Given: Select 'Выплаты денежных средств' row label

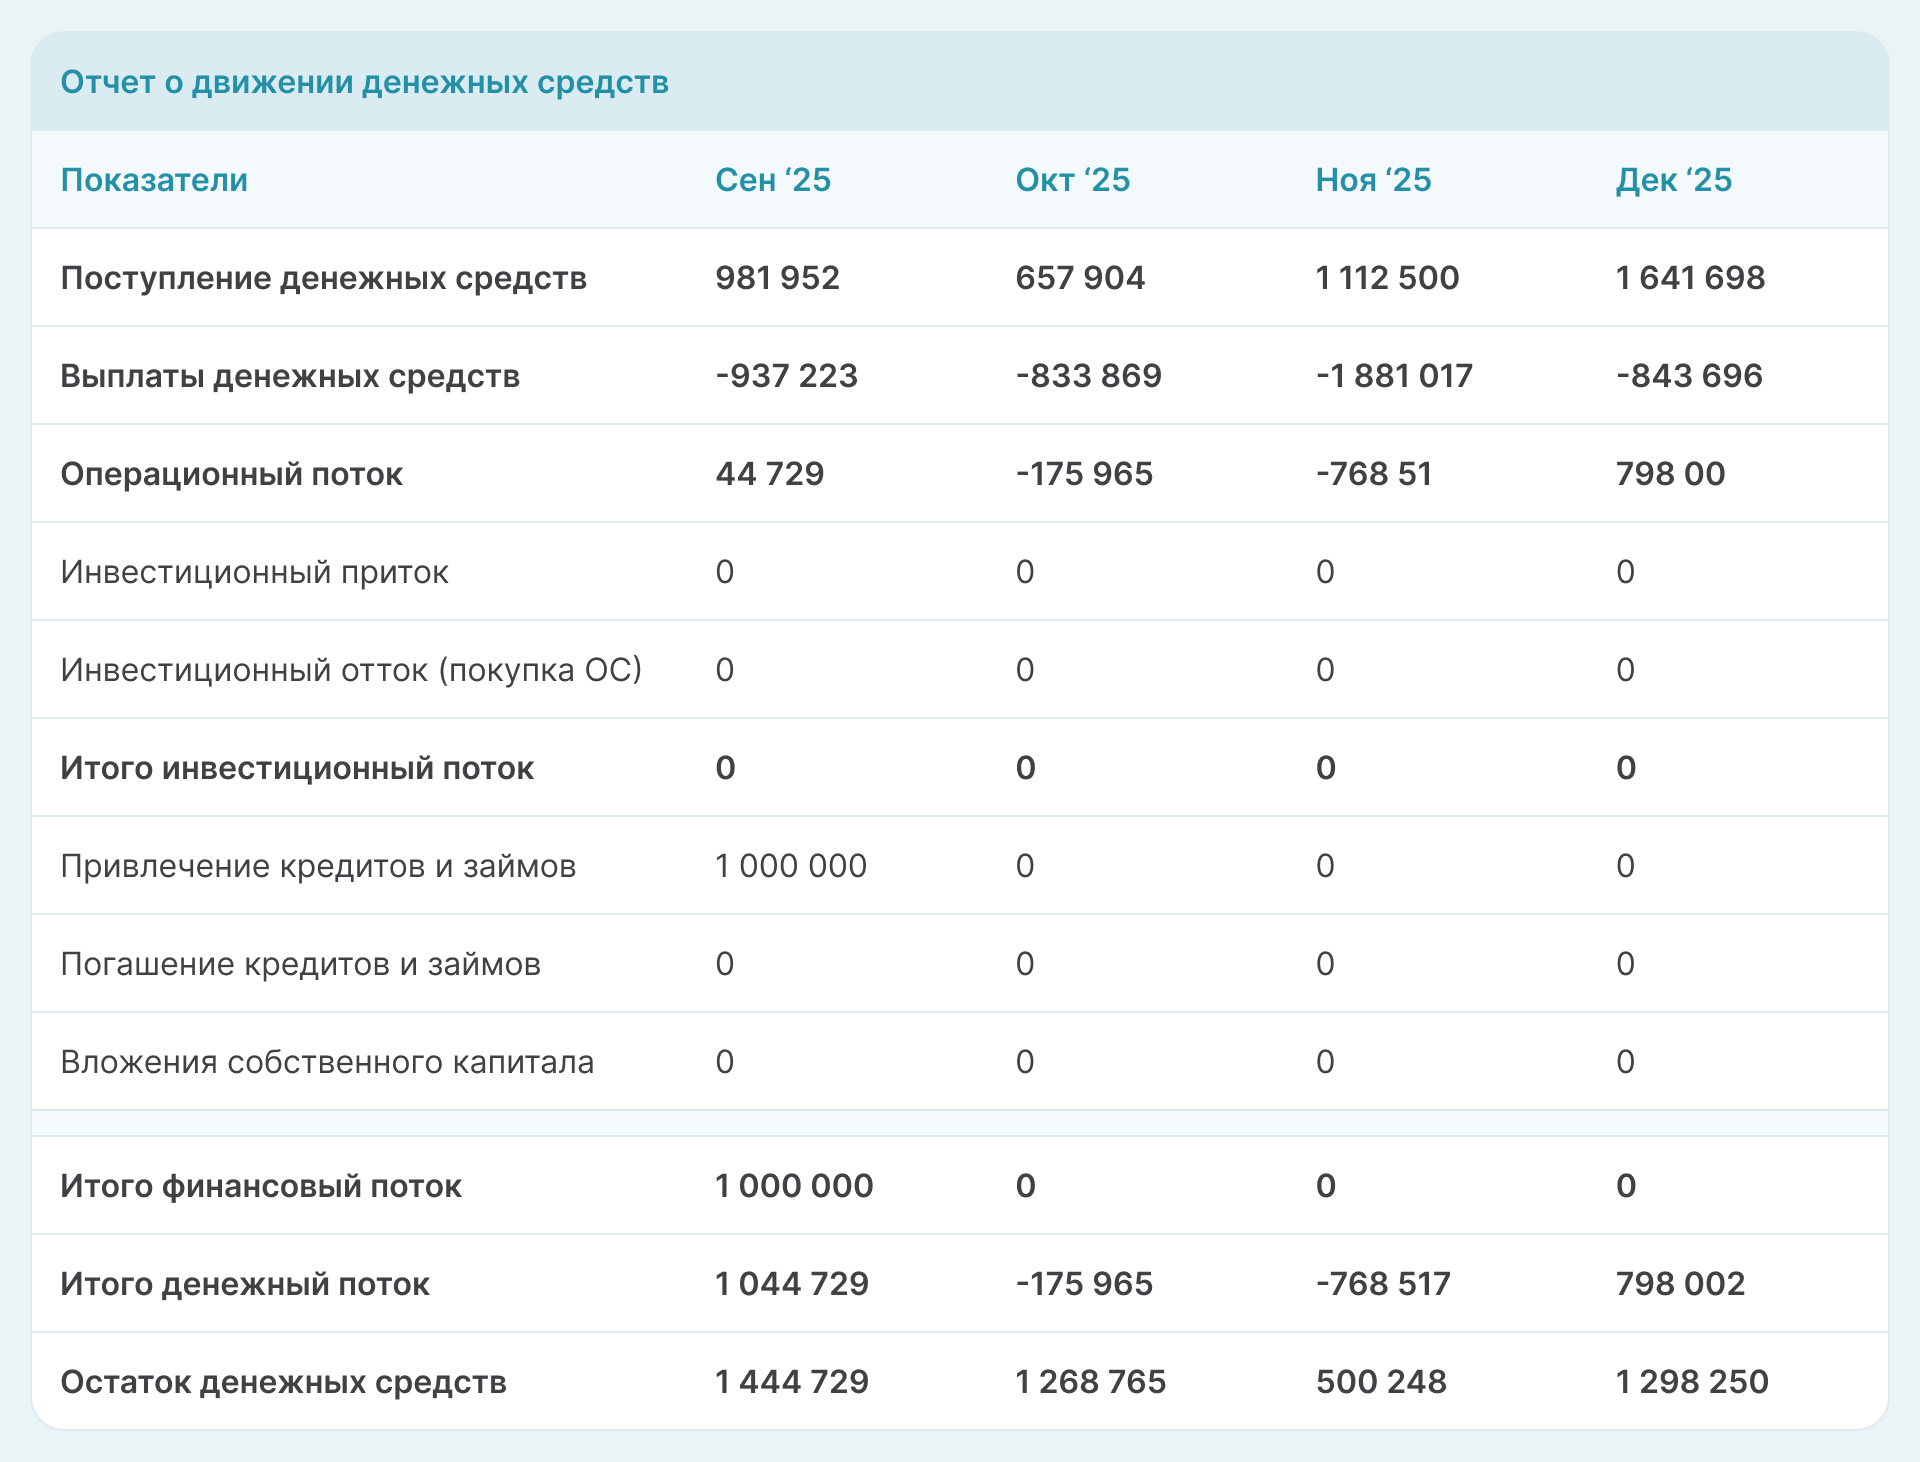Looking at the screenshot, I should 290,376.
